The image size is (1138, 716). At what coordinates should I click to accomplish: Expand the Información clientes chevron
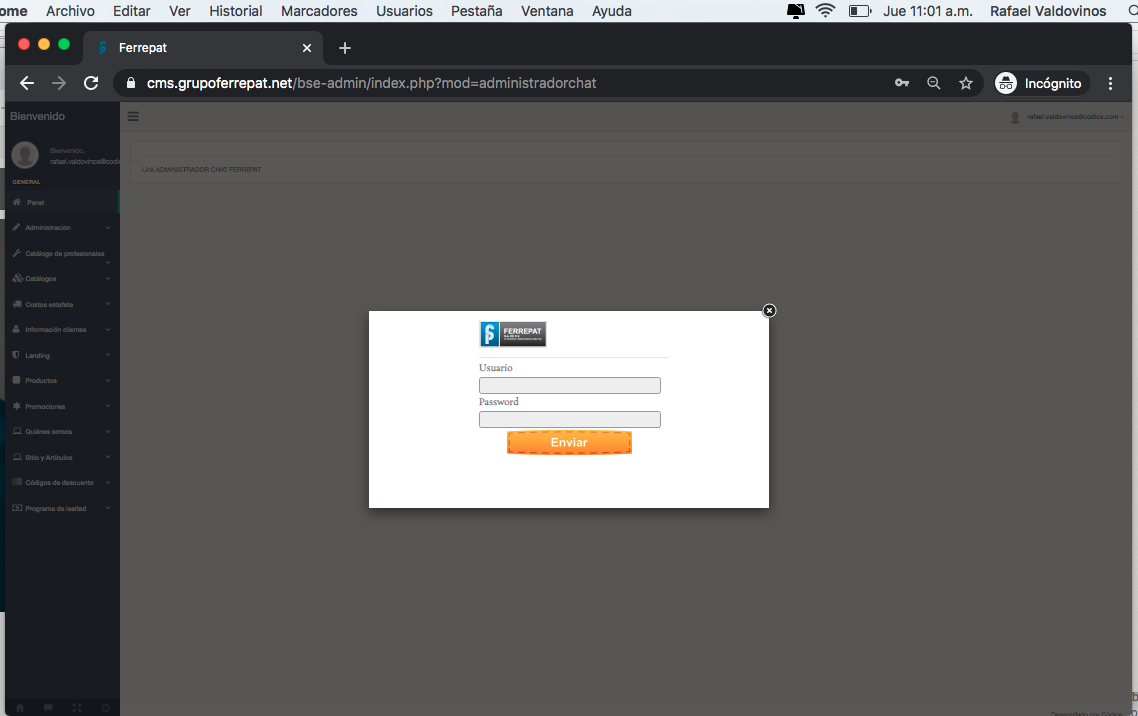(x=108, y=329)
